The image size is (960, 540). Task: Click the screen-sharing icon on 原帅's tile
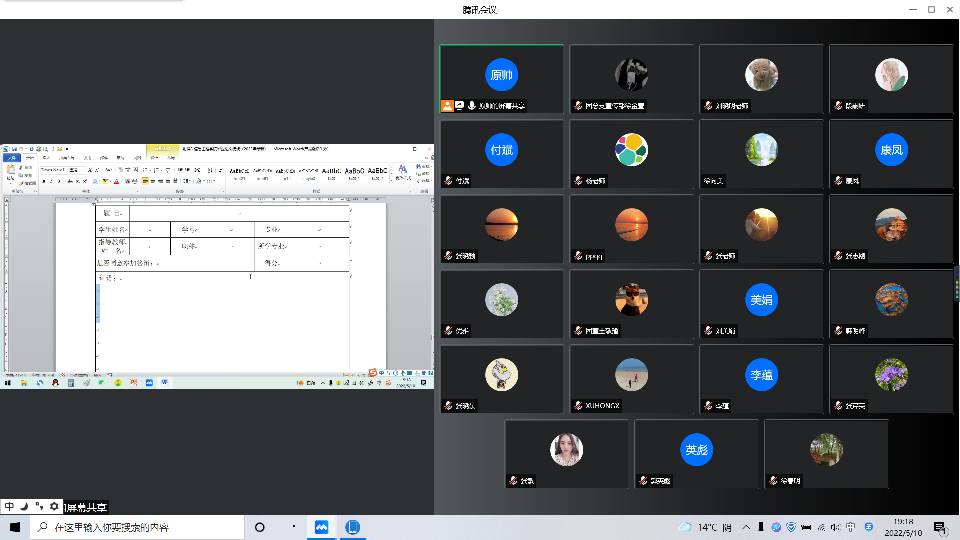click(459, 105)
